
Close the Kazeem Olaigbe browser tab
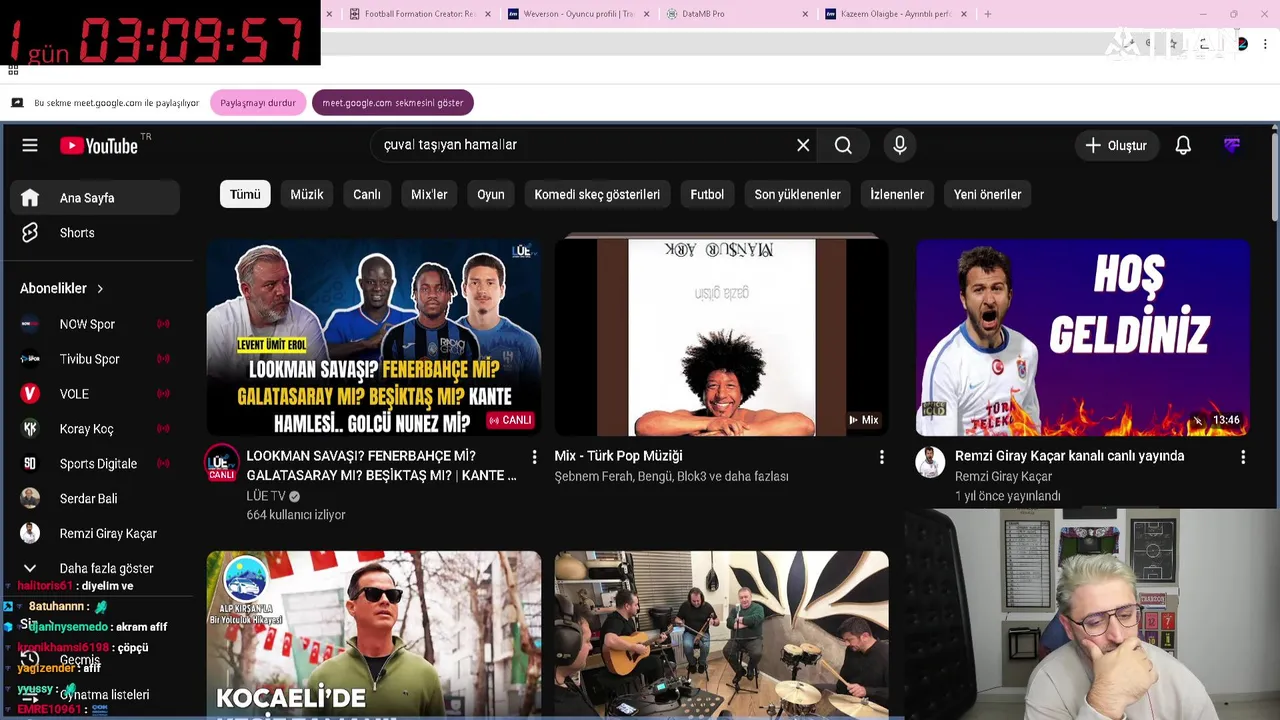[x=964, y=14]
